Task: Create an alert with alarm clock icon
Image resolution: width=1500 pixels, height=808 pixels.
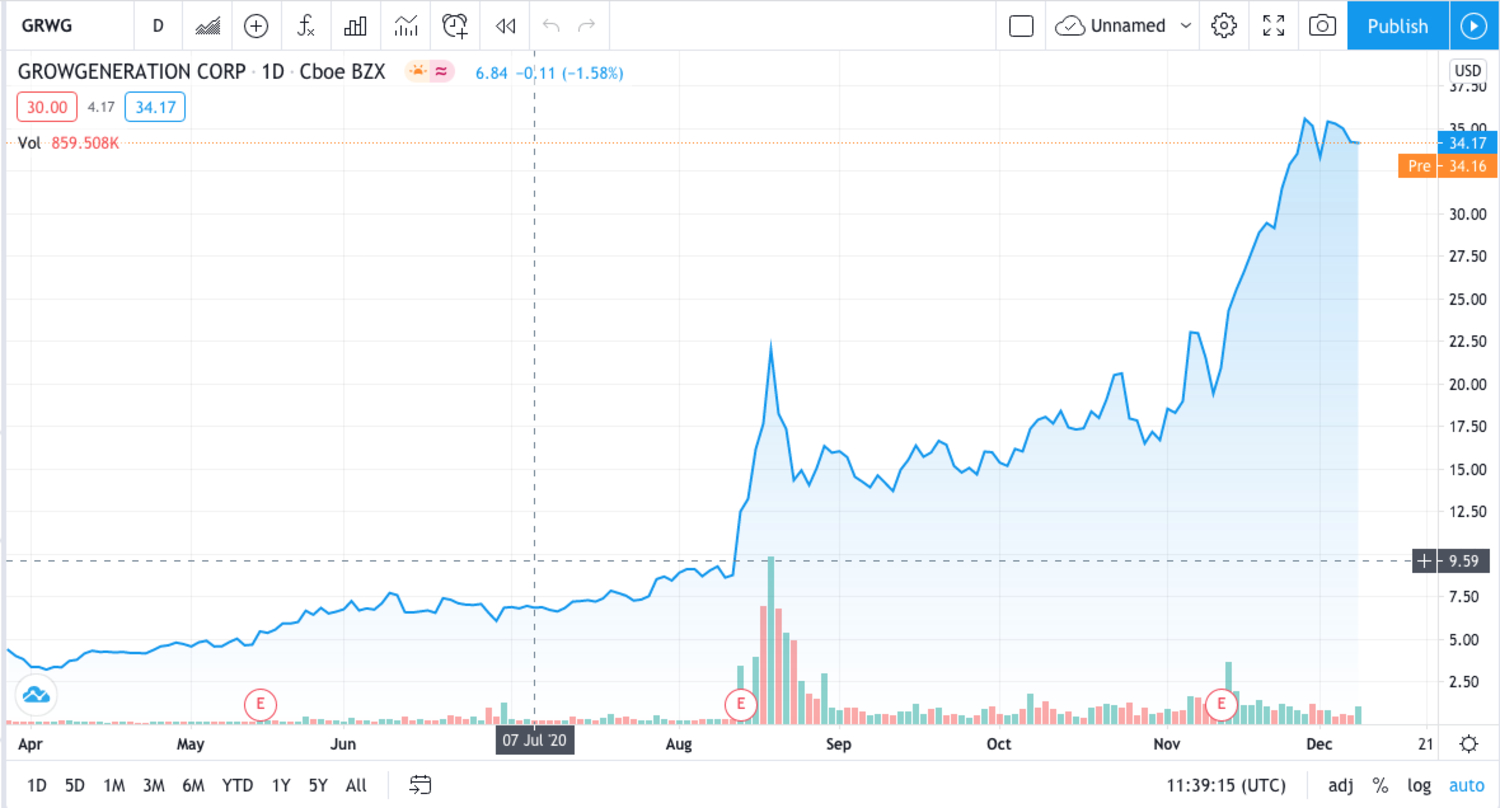Action: pos(456,26)
